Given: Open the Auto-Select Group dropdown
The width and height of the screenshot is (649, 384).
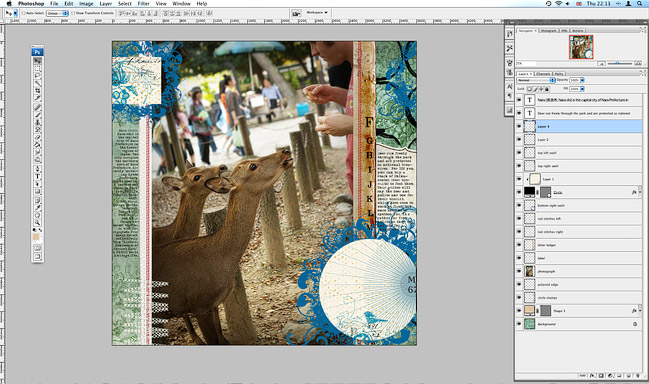Looking at the screenshot, I should point(57,13).
